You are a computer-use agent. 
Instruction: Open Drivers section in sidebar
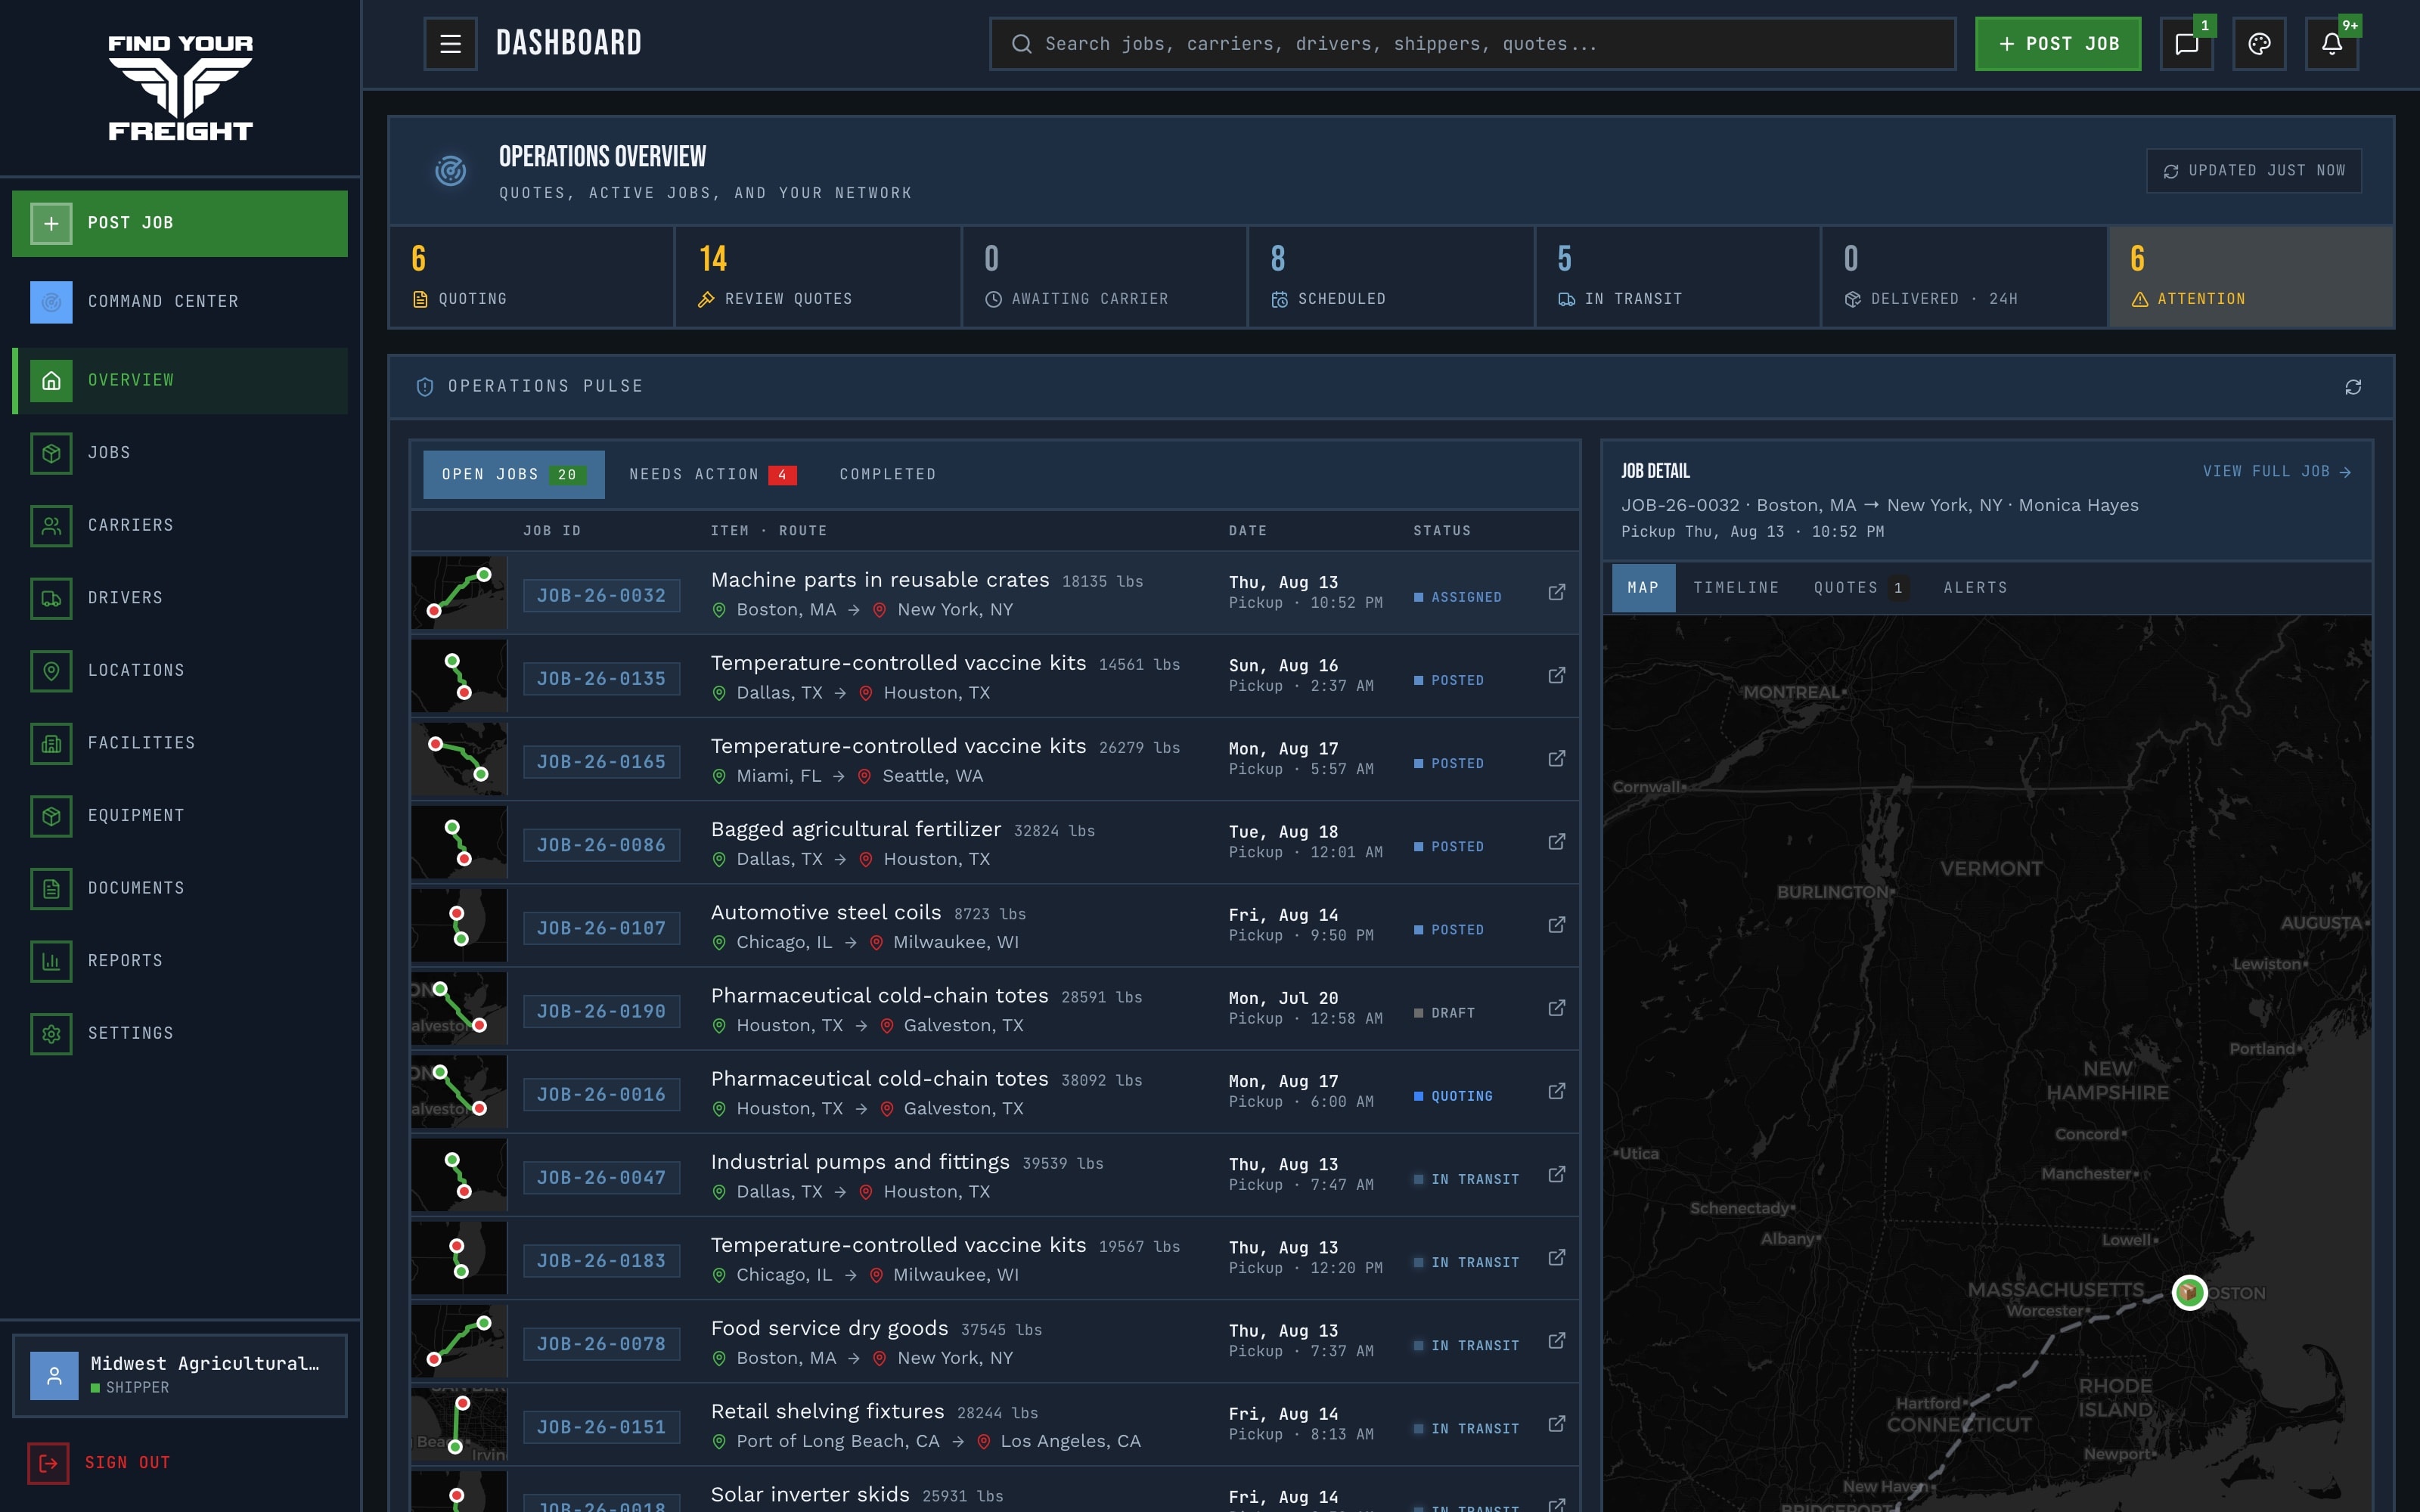180,598
